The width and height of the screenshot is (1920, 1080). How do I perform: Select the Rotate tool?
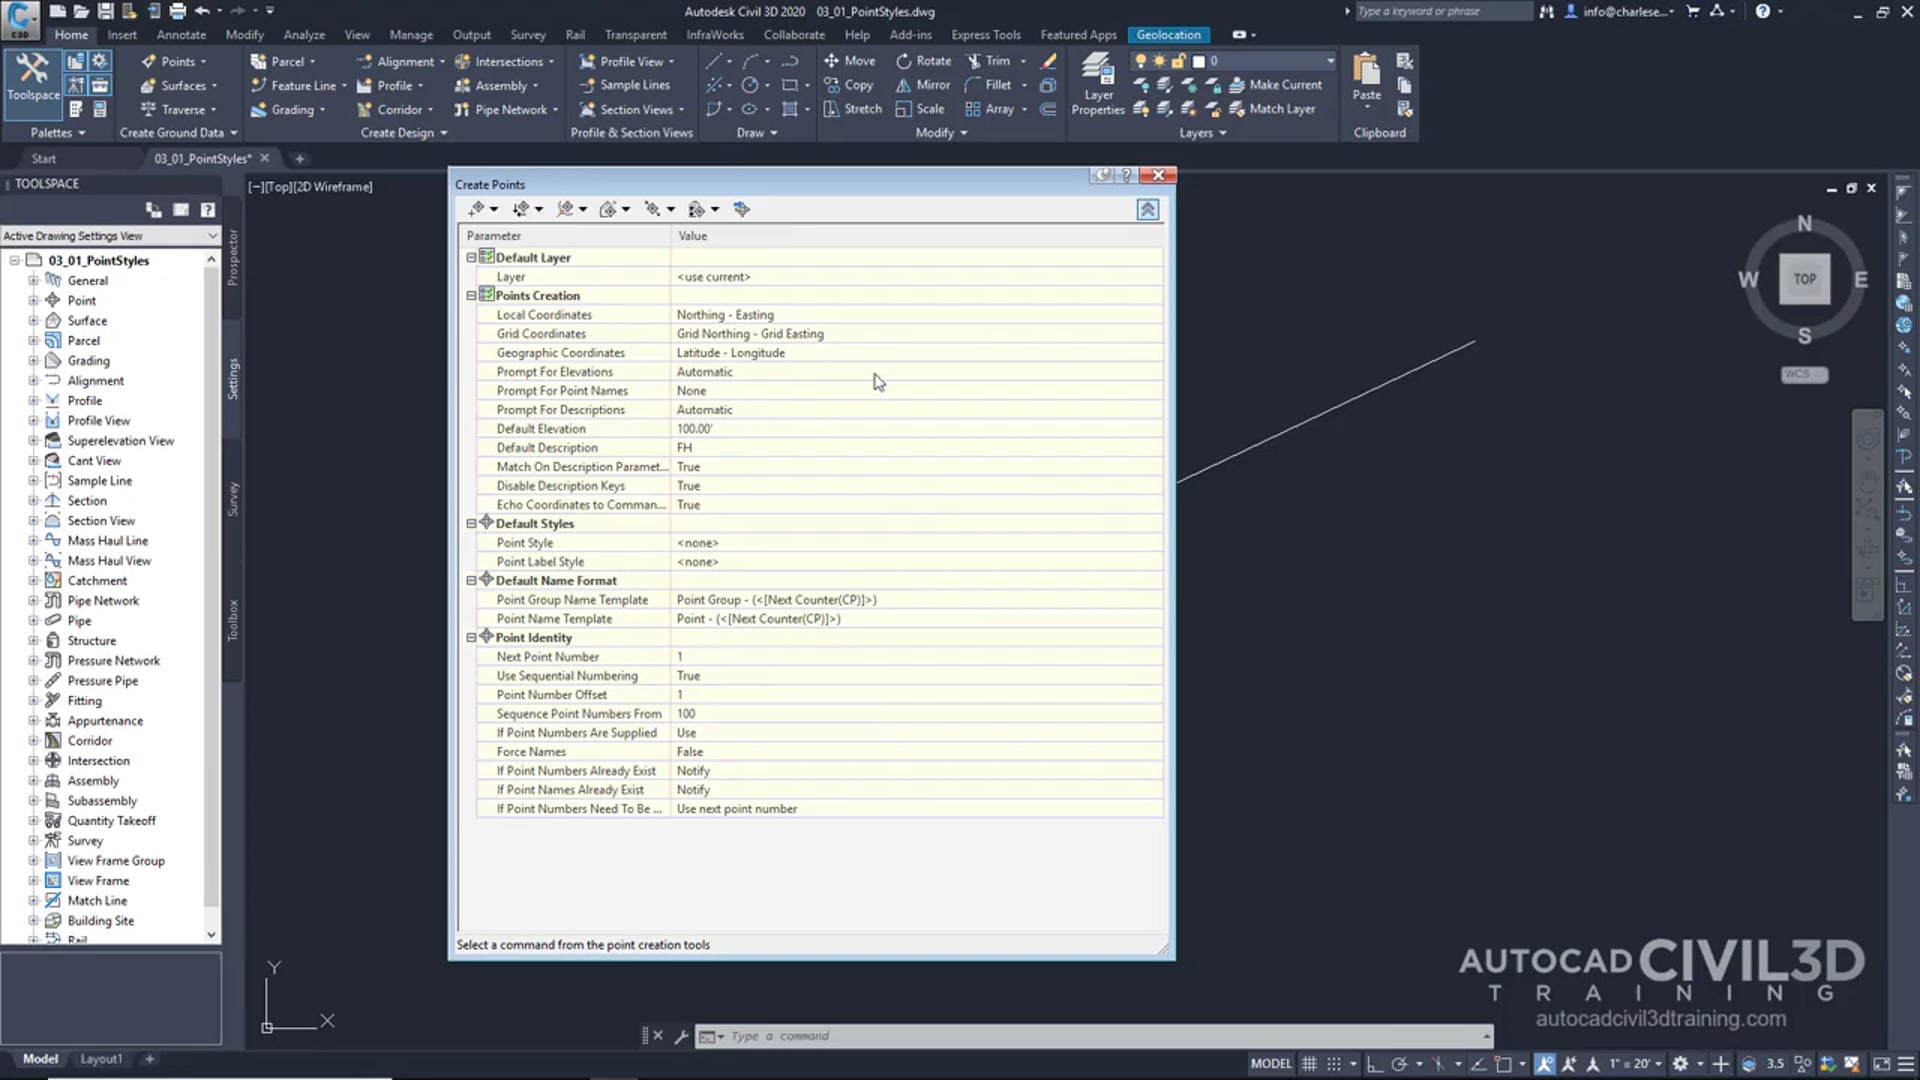point(923,61)
